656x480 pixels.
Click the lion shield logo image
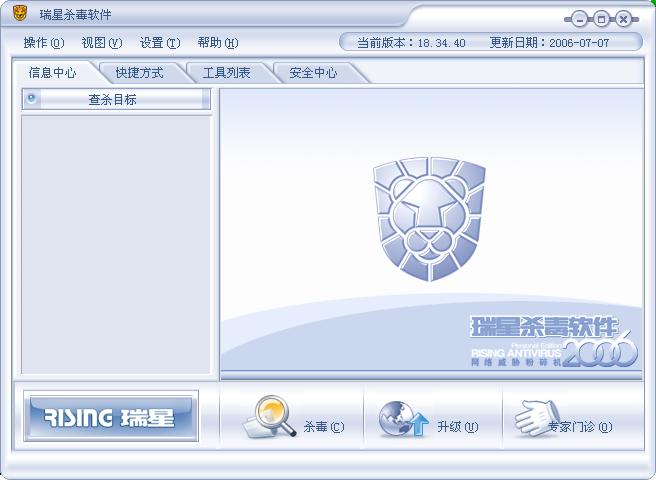click(x=430, y=219)
